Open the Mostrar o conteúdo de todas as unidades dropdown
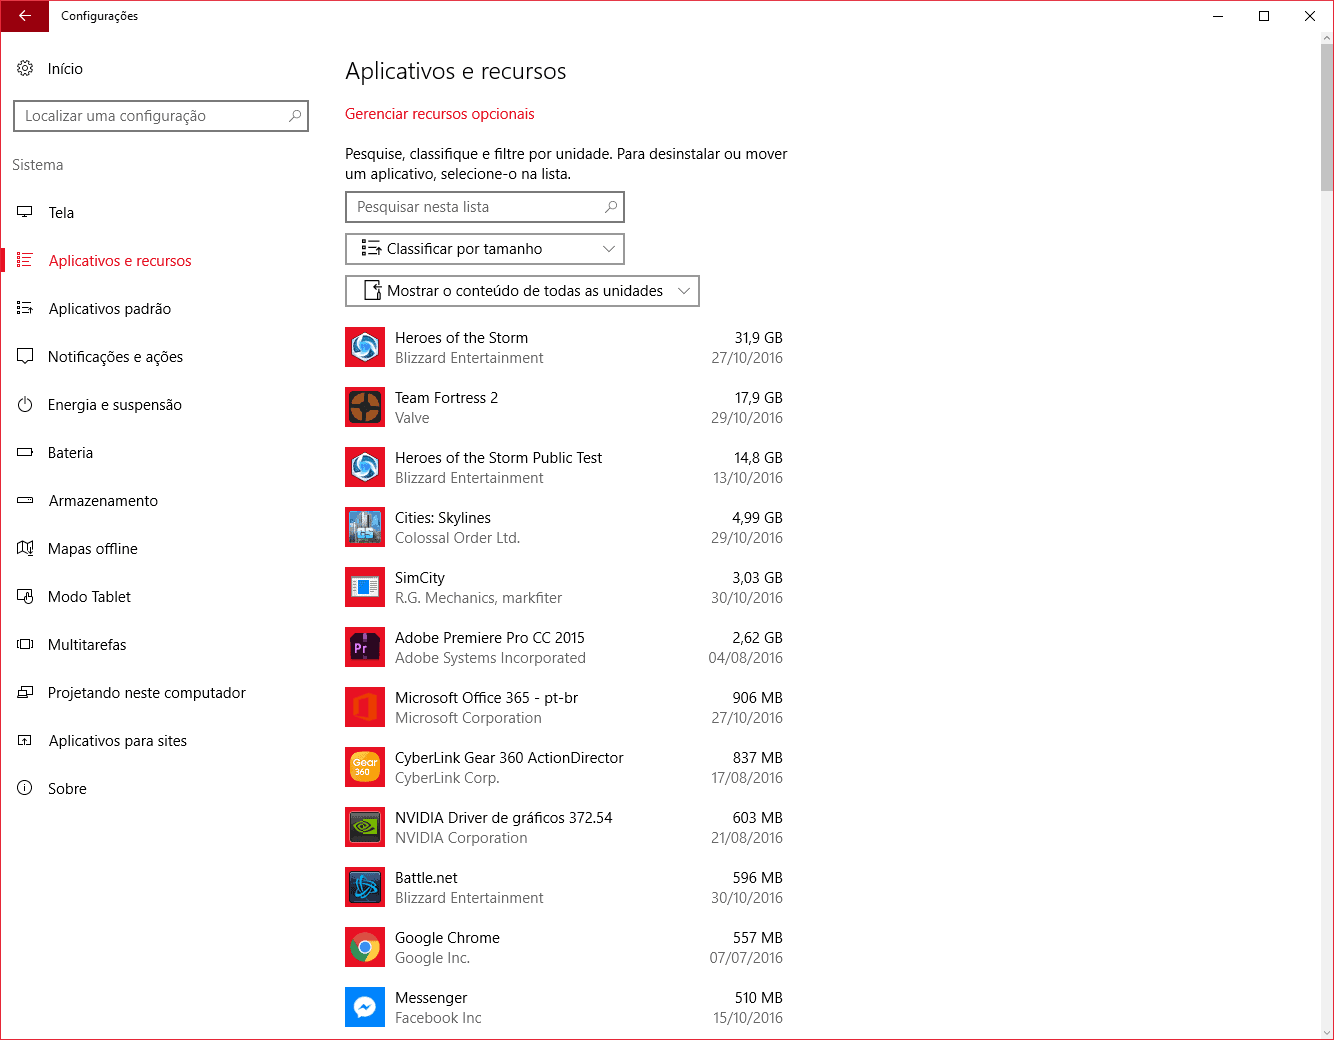The height and width of the screenshot is (1040, 1334). pos(522,291)
